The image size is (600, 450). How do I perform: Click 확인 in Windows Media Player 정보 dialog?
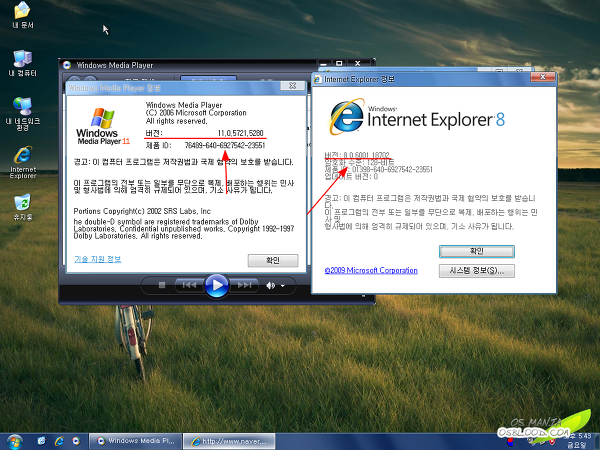(x=273, y=261)
